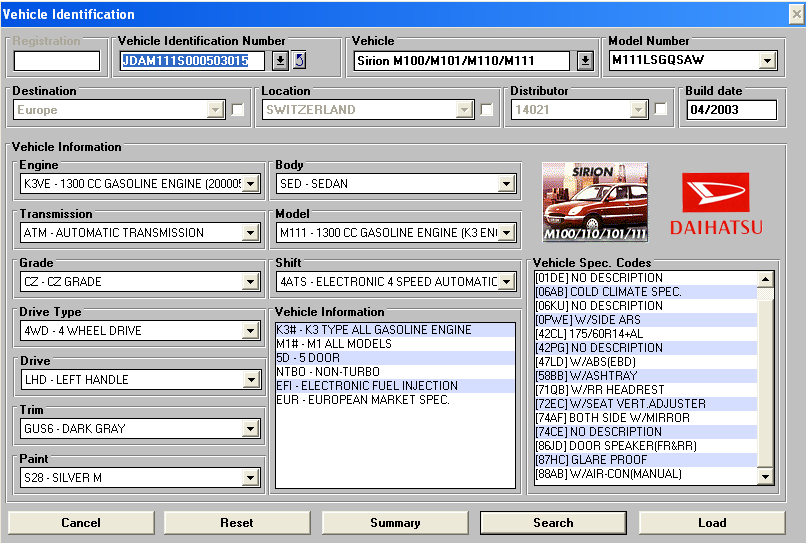The height and width of the screenshot is (543, 806).
Task: Close the Vehicle Identification window
Action: tap(795, 13)
